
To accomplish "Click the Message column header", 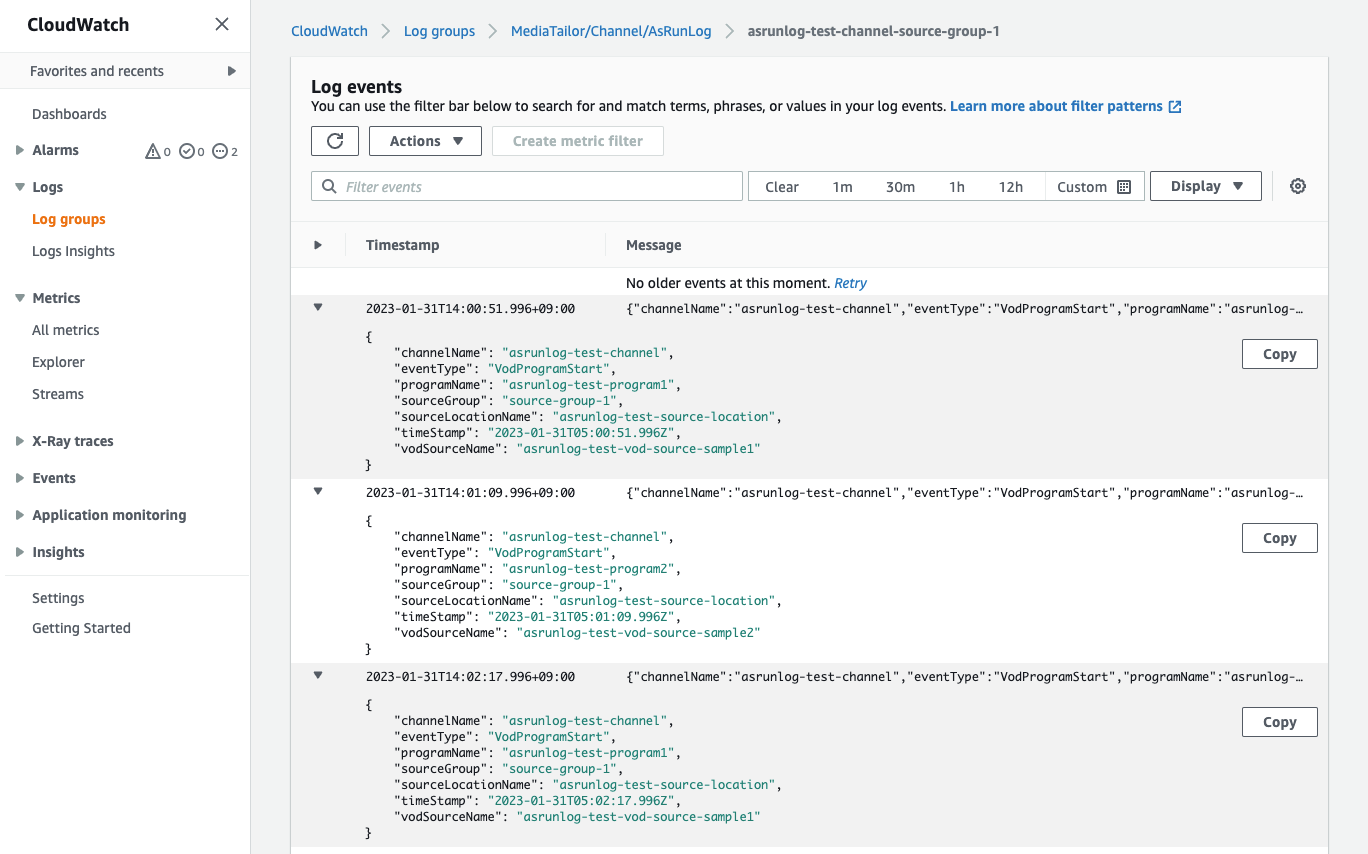I will (653, 245).
